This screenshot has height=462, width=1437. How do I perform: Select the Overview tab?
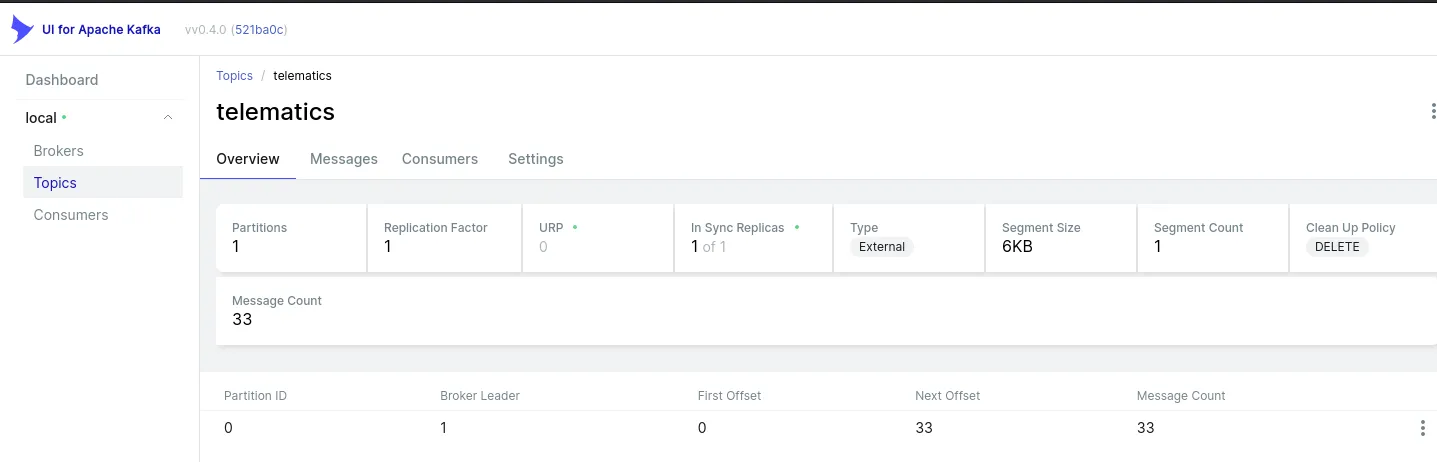point(248,159)
